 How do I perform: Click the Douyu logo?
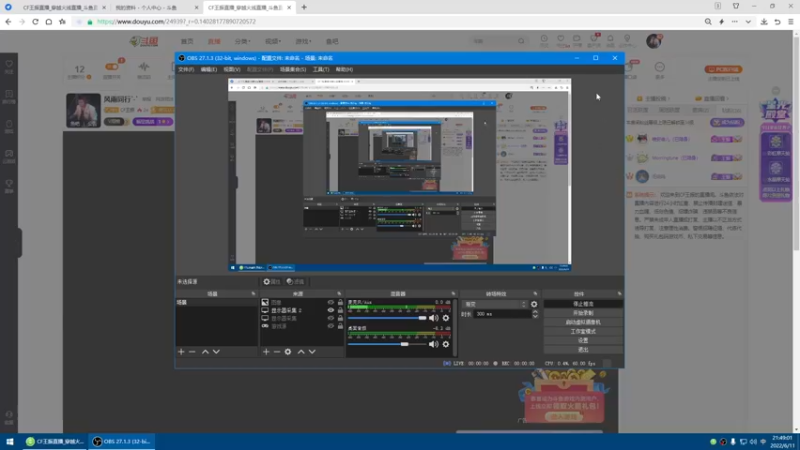143,41
